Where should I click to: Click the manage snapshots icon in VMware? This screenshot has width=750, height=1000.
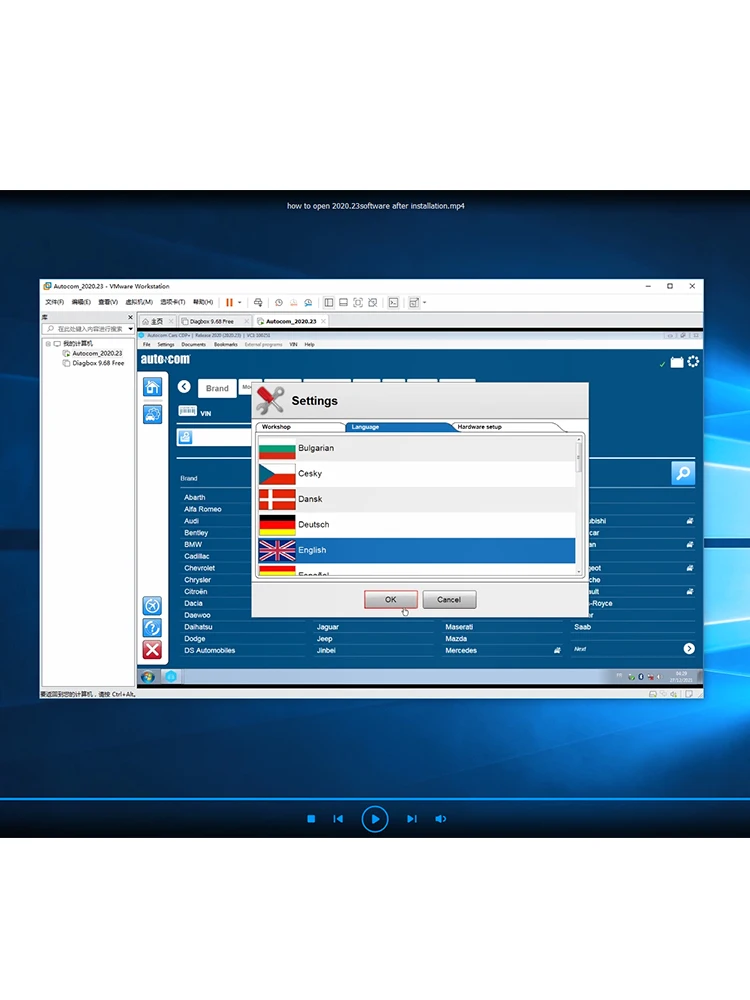tap(308, 302)
